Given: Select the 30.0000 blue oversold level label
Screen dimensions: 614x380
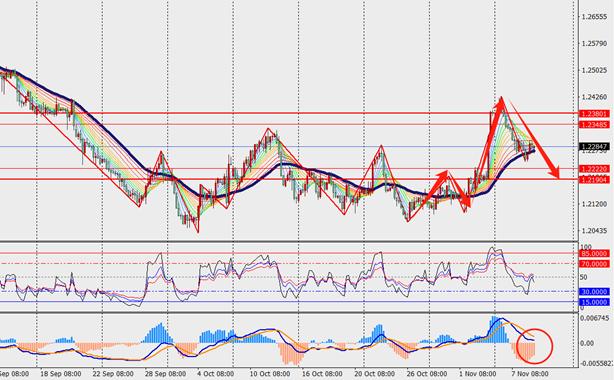Looking at the screenshot, I should click(595, 291).
